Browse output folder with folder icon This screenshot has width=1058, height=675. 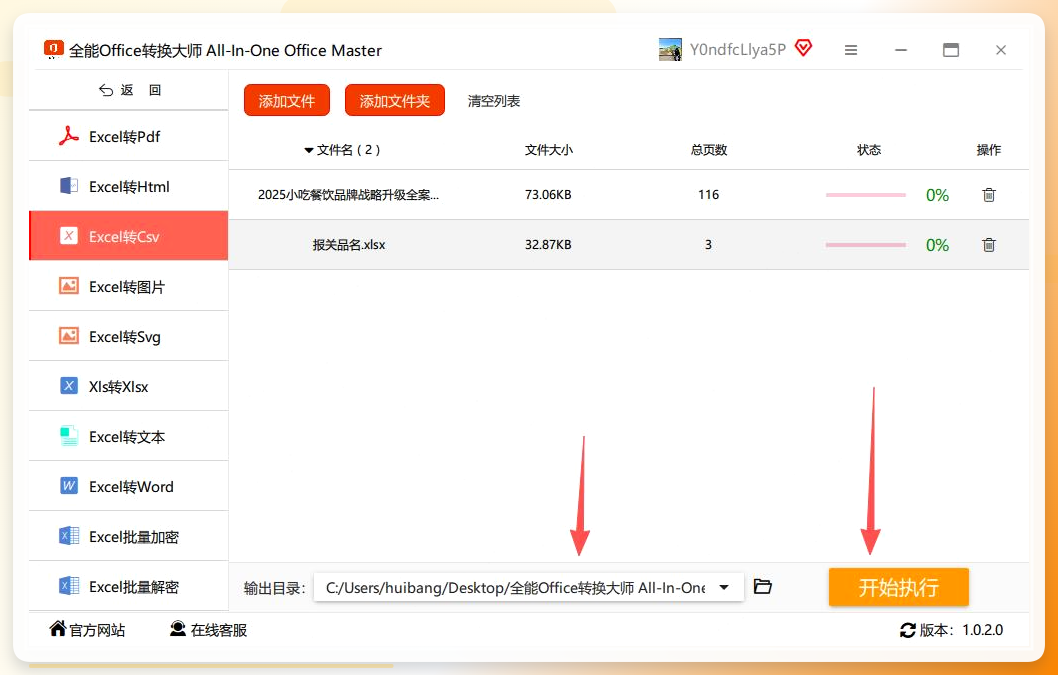pos(762,586)
